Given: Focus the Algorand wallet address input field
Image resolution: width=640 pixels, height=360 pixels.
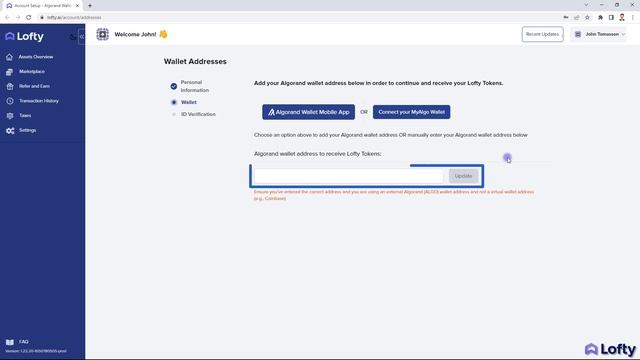Looking at the screenshot, I should click(x=349, y=176).
